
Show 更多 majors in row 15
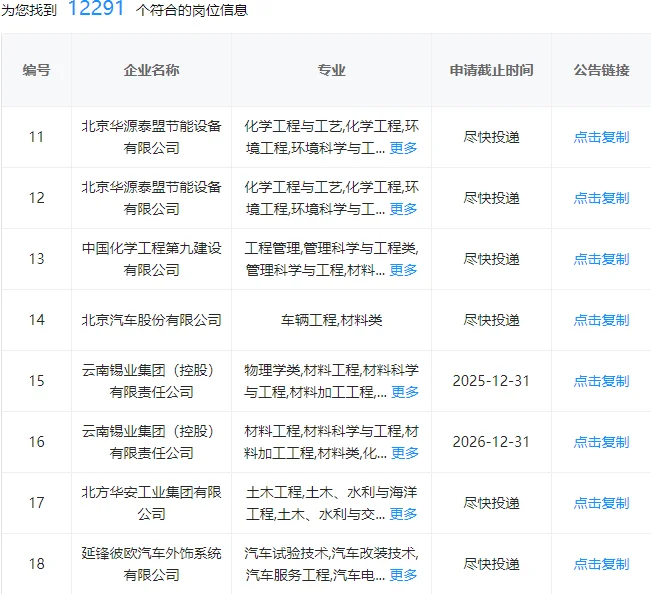[x=405, y=392]
